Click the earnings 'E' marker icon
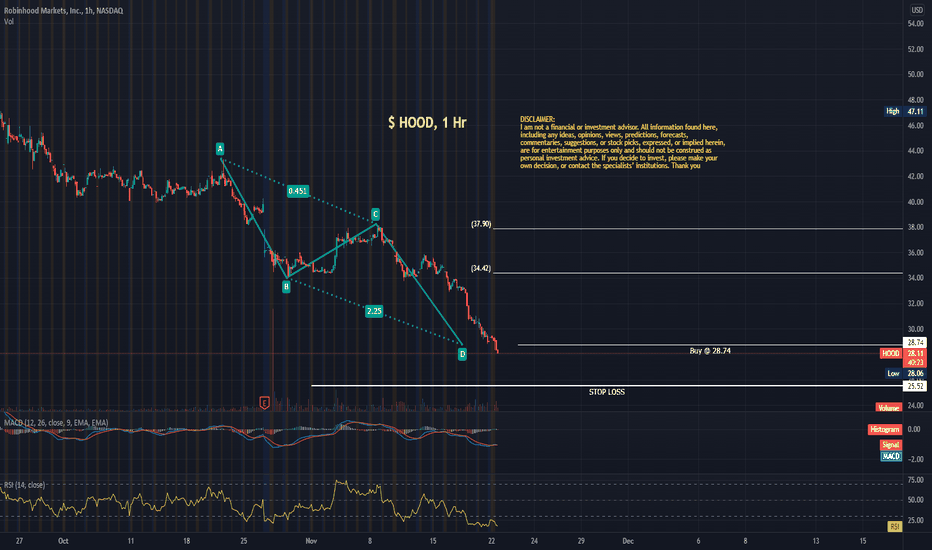 [x=265, y=403]
